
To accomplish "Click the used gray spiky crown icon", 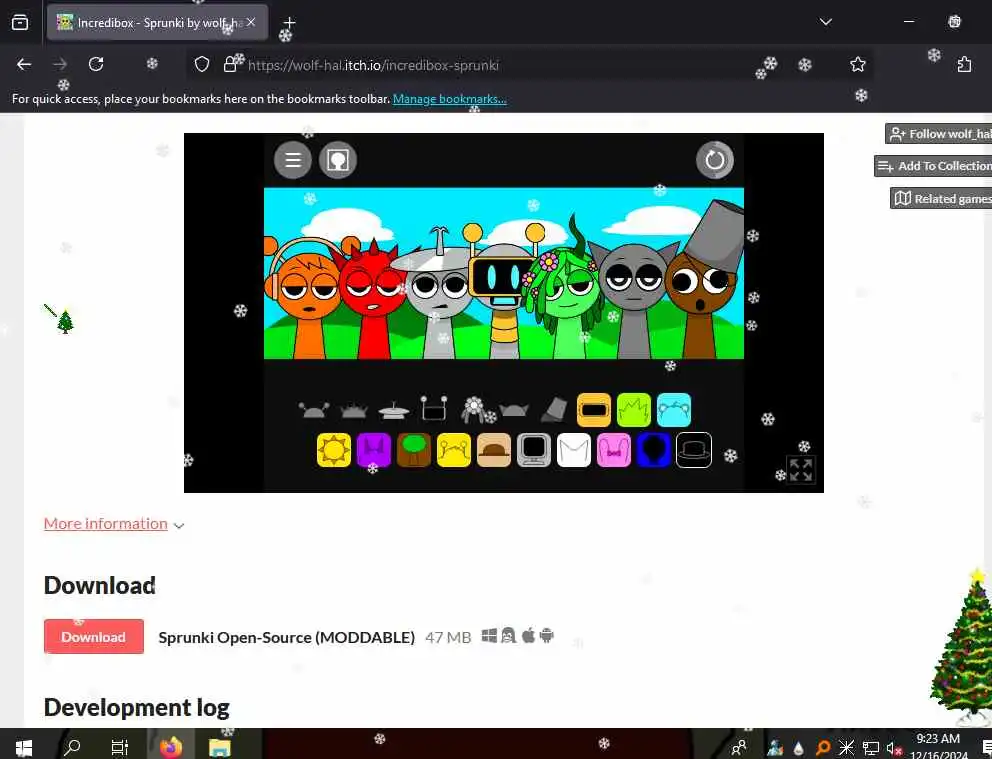I will pyautogui.click(x=354, y=412).
